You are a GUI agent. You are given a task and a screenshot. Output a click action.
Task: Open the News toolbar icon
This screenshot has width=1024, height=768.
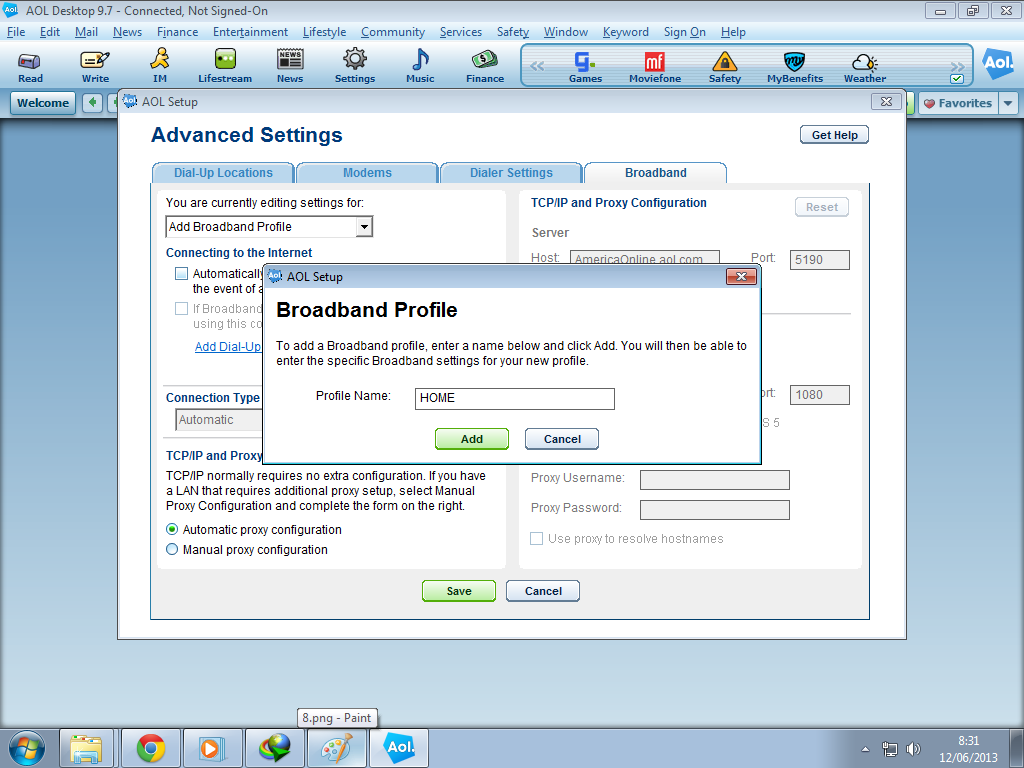click(x=290, y=67)
